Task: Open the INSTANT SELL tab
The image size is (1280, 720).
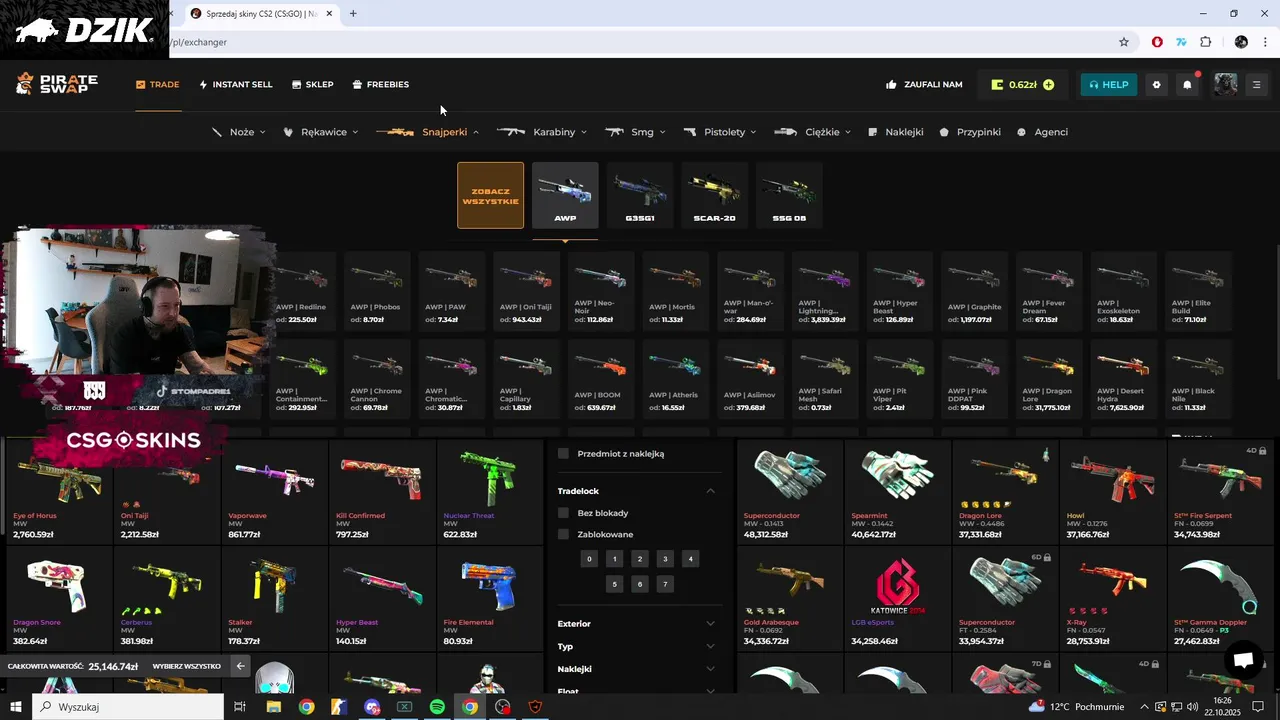Action: coord(236,85)
